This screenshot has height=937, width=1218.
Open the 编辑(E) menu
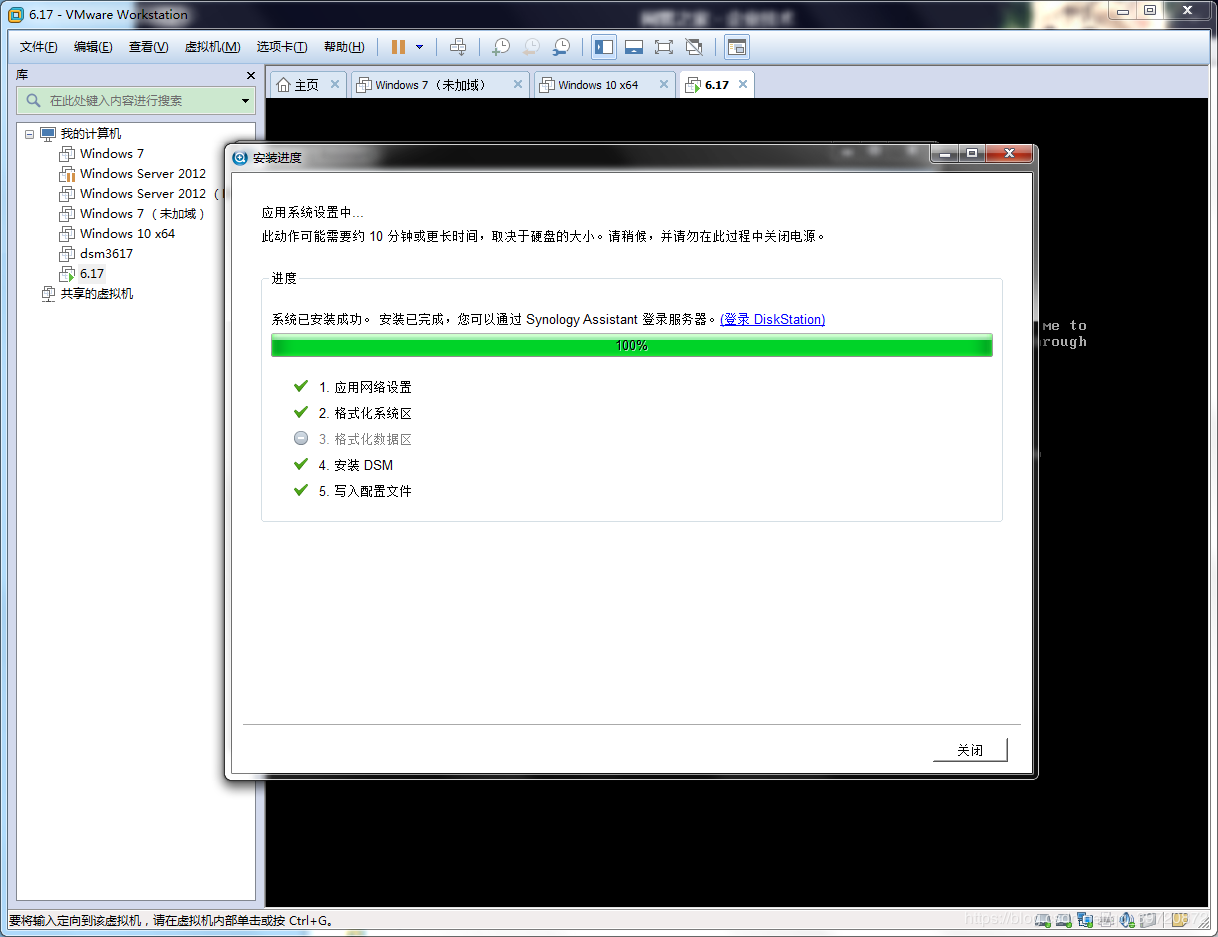tap(93, 47)
